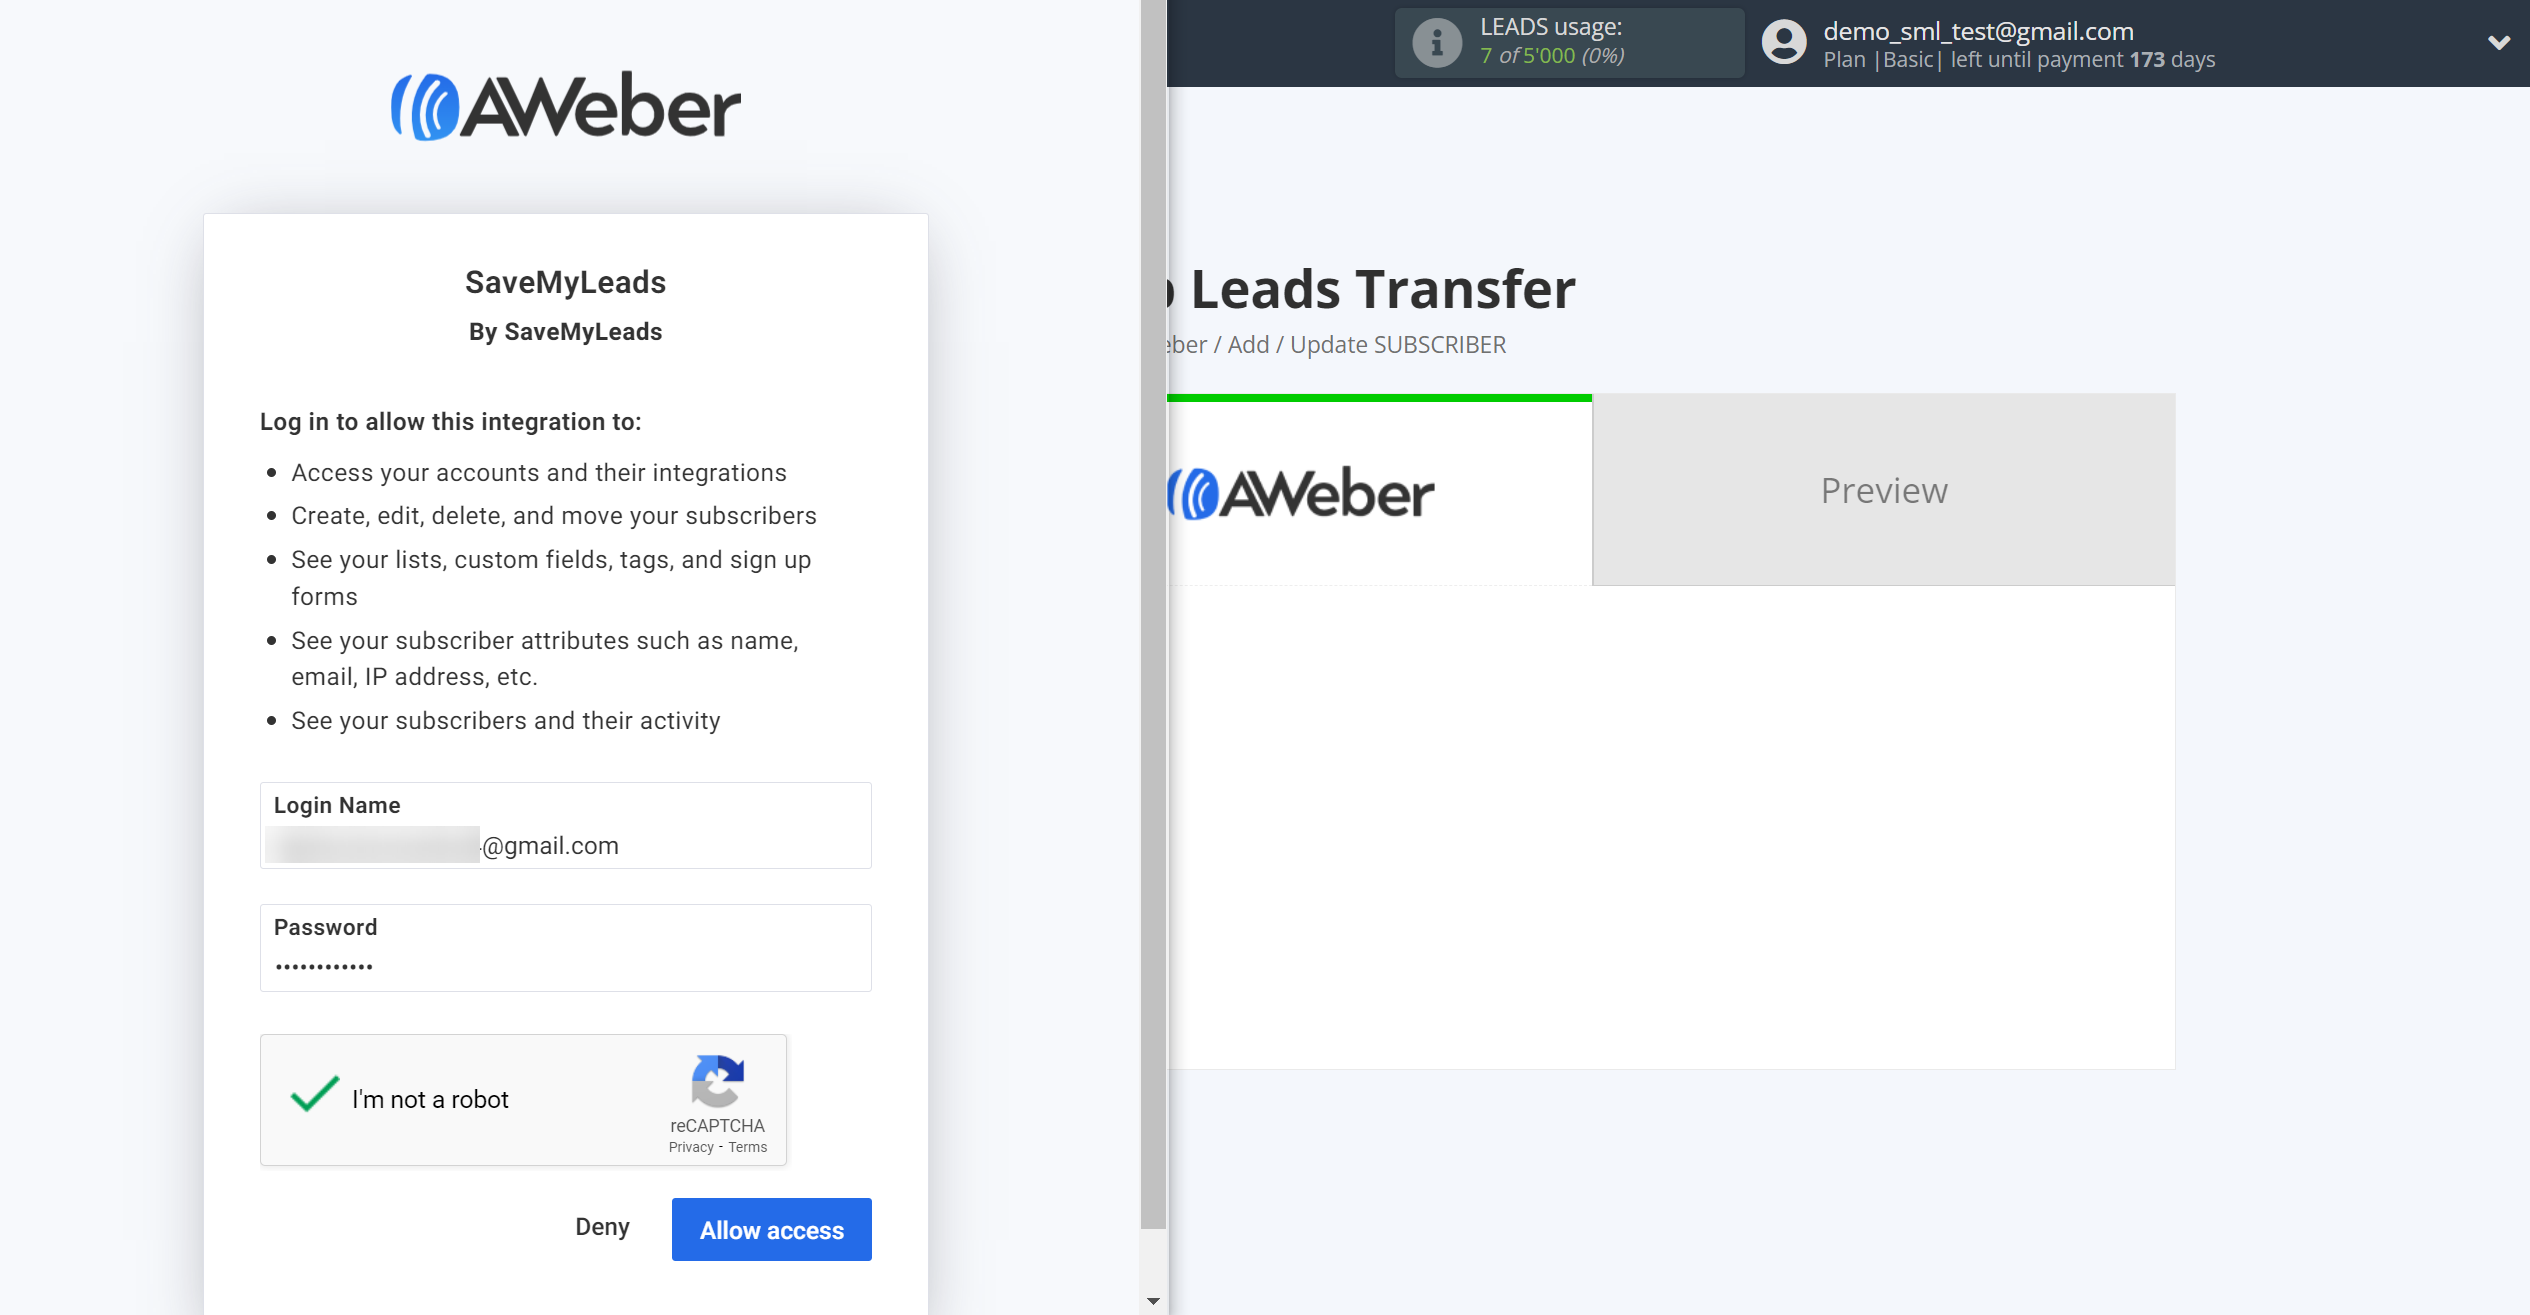Open the AWeber Preview tab

1884,490
